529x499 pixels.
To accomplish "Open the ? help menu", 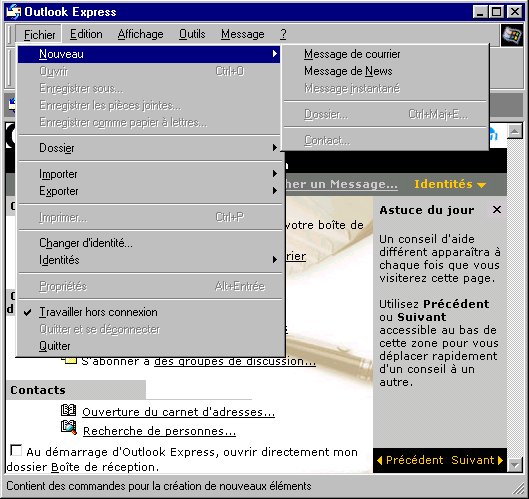I will 283,34.
